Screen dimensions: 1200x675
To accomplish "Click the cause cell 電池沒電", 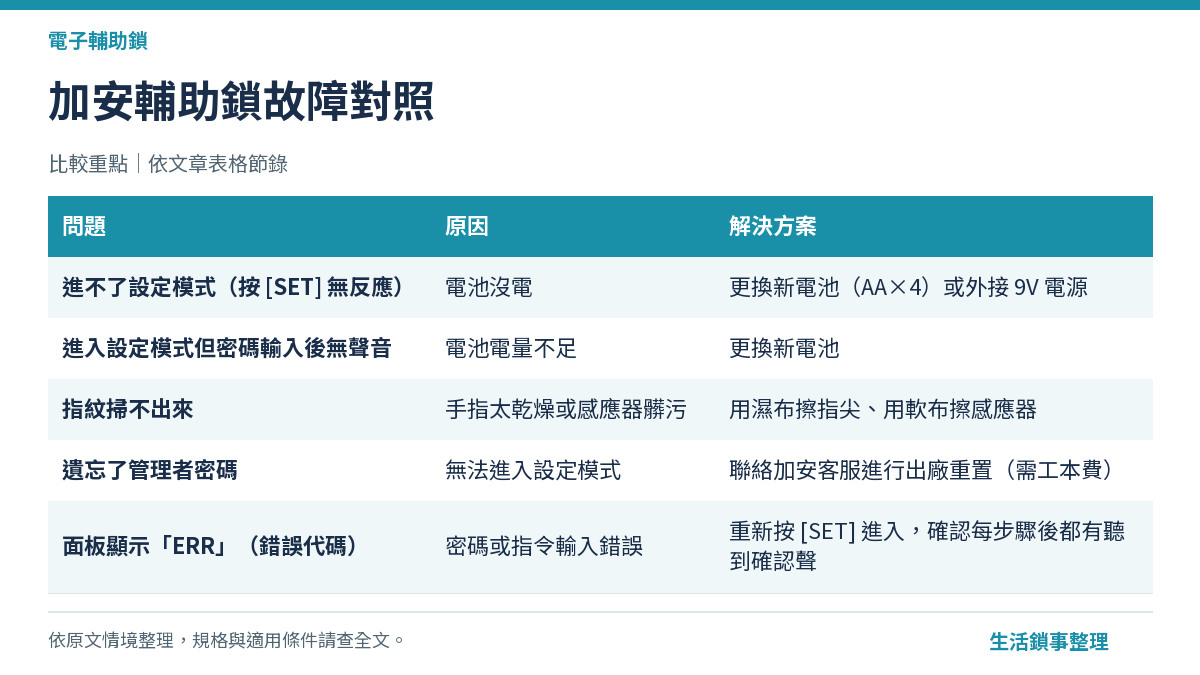I will [489, 288].
